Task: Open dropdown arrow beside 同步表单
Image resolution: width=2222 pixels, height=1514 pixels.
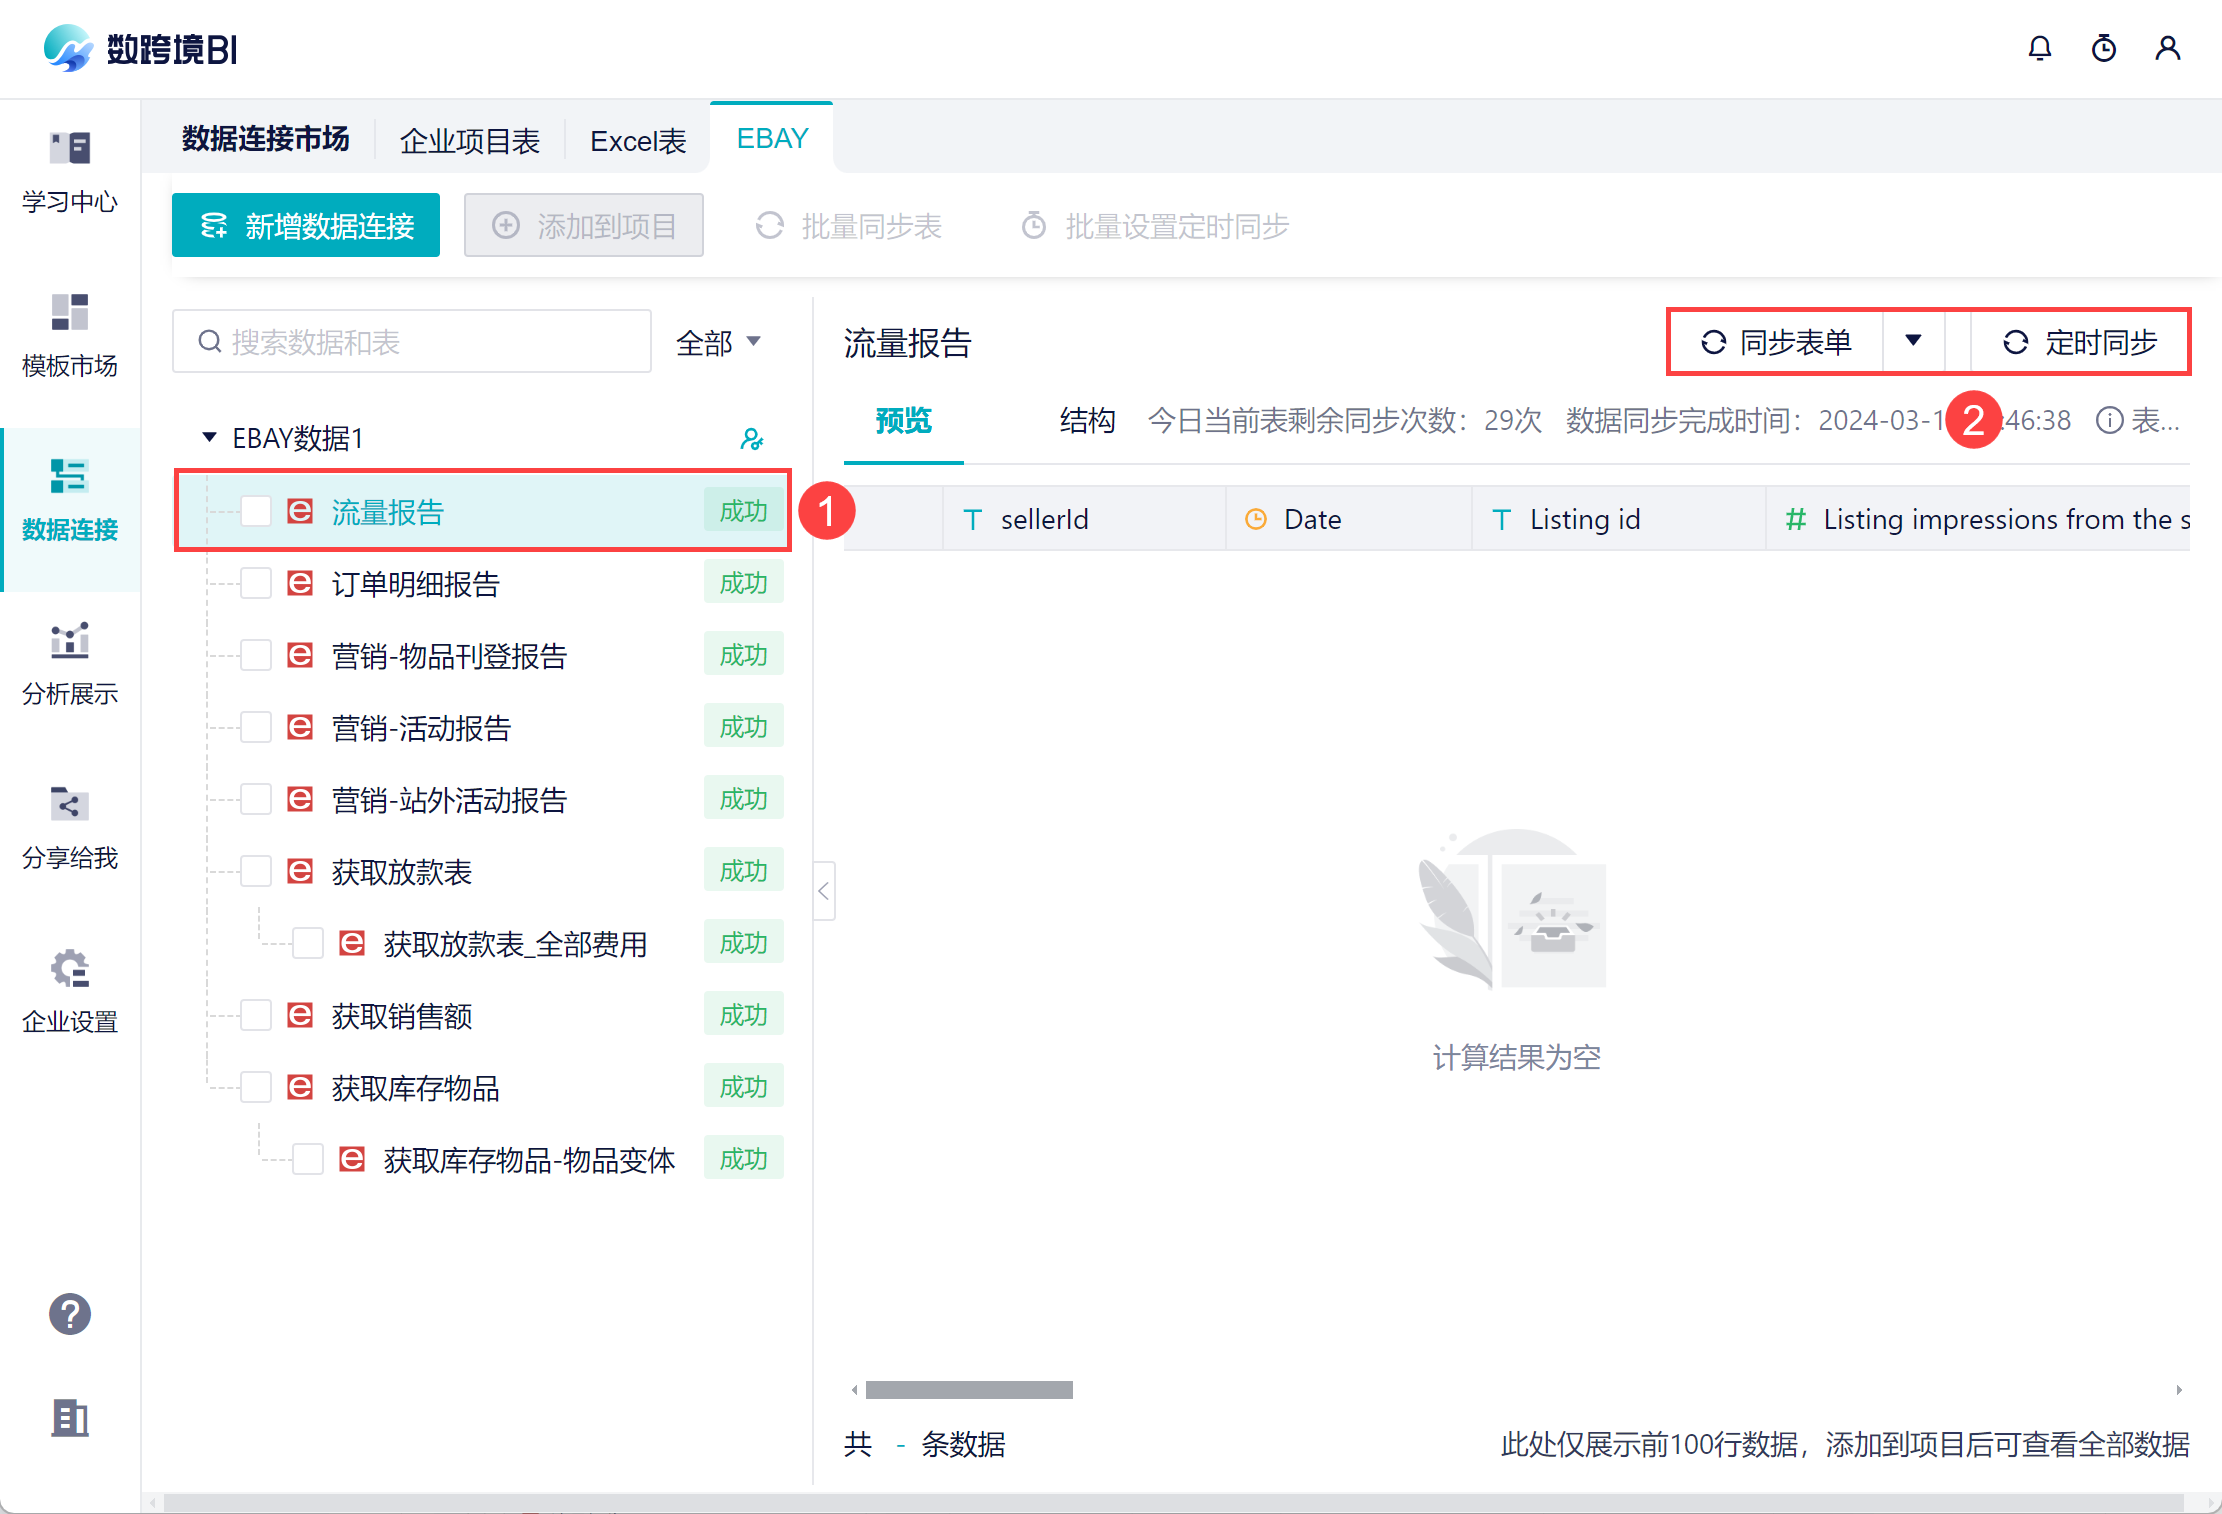Action: pos(1912,341)
